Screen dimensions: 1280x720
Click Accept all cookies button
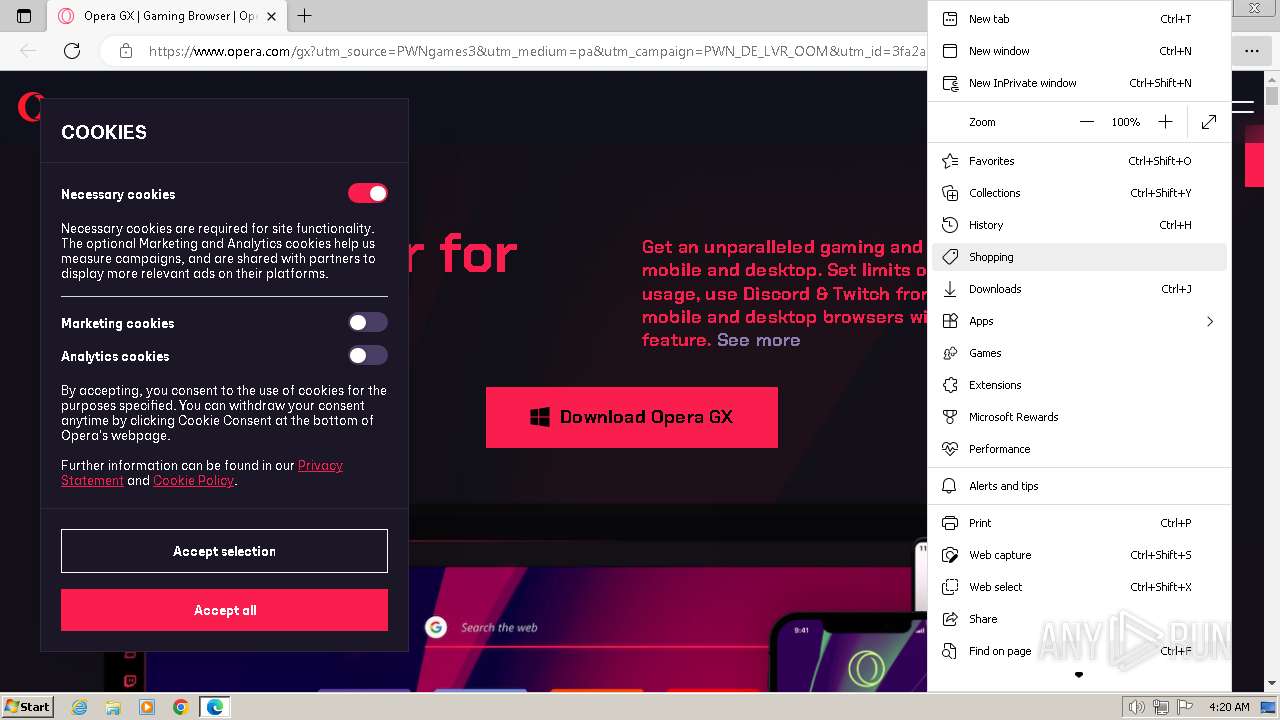tap(224, 610)
